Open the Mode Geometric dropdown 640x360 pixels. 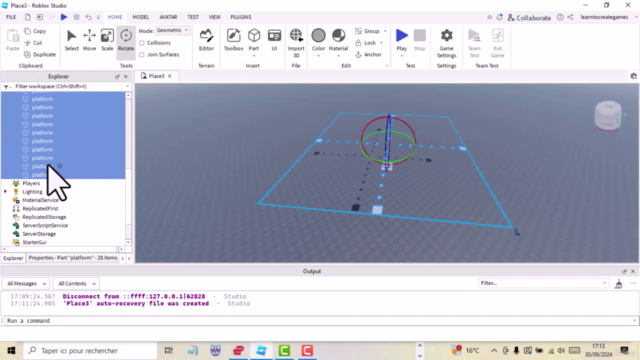(x=173, y=30)
